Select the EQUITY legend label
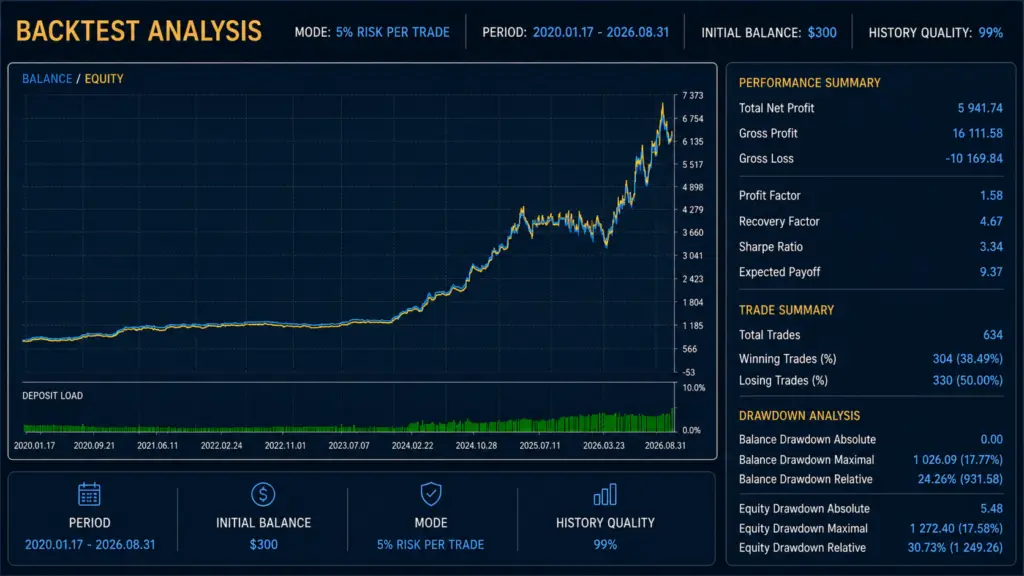1024x576 pixels. click(x=104, y=78)
